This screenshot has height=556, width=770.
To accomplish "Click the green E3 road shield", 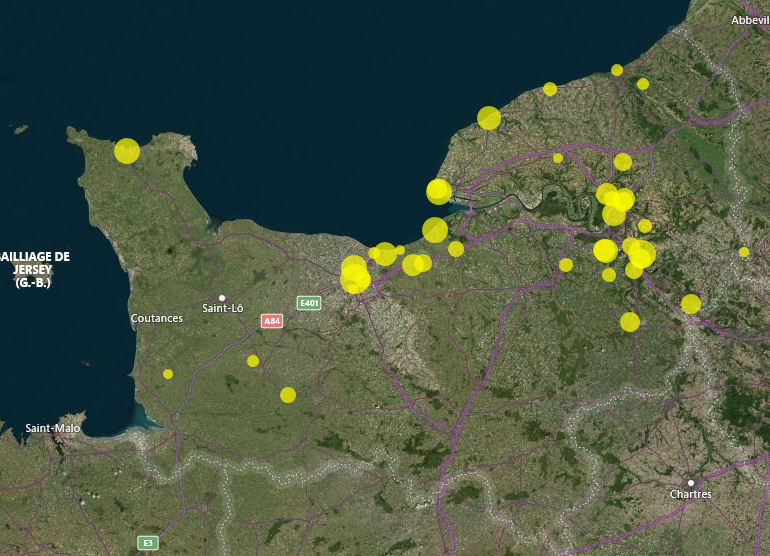I will coord(148,543).
